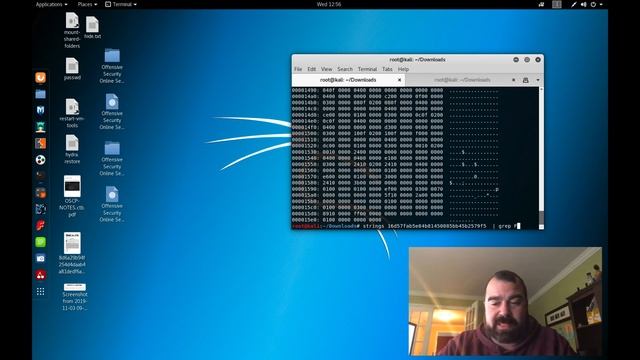Open the black-and-white ball icon in dock
Screen dimensions: 640x360
(40, 160)
